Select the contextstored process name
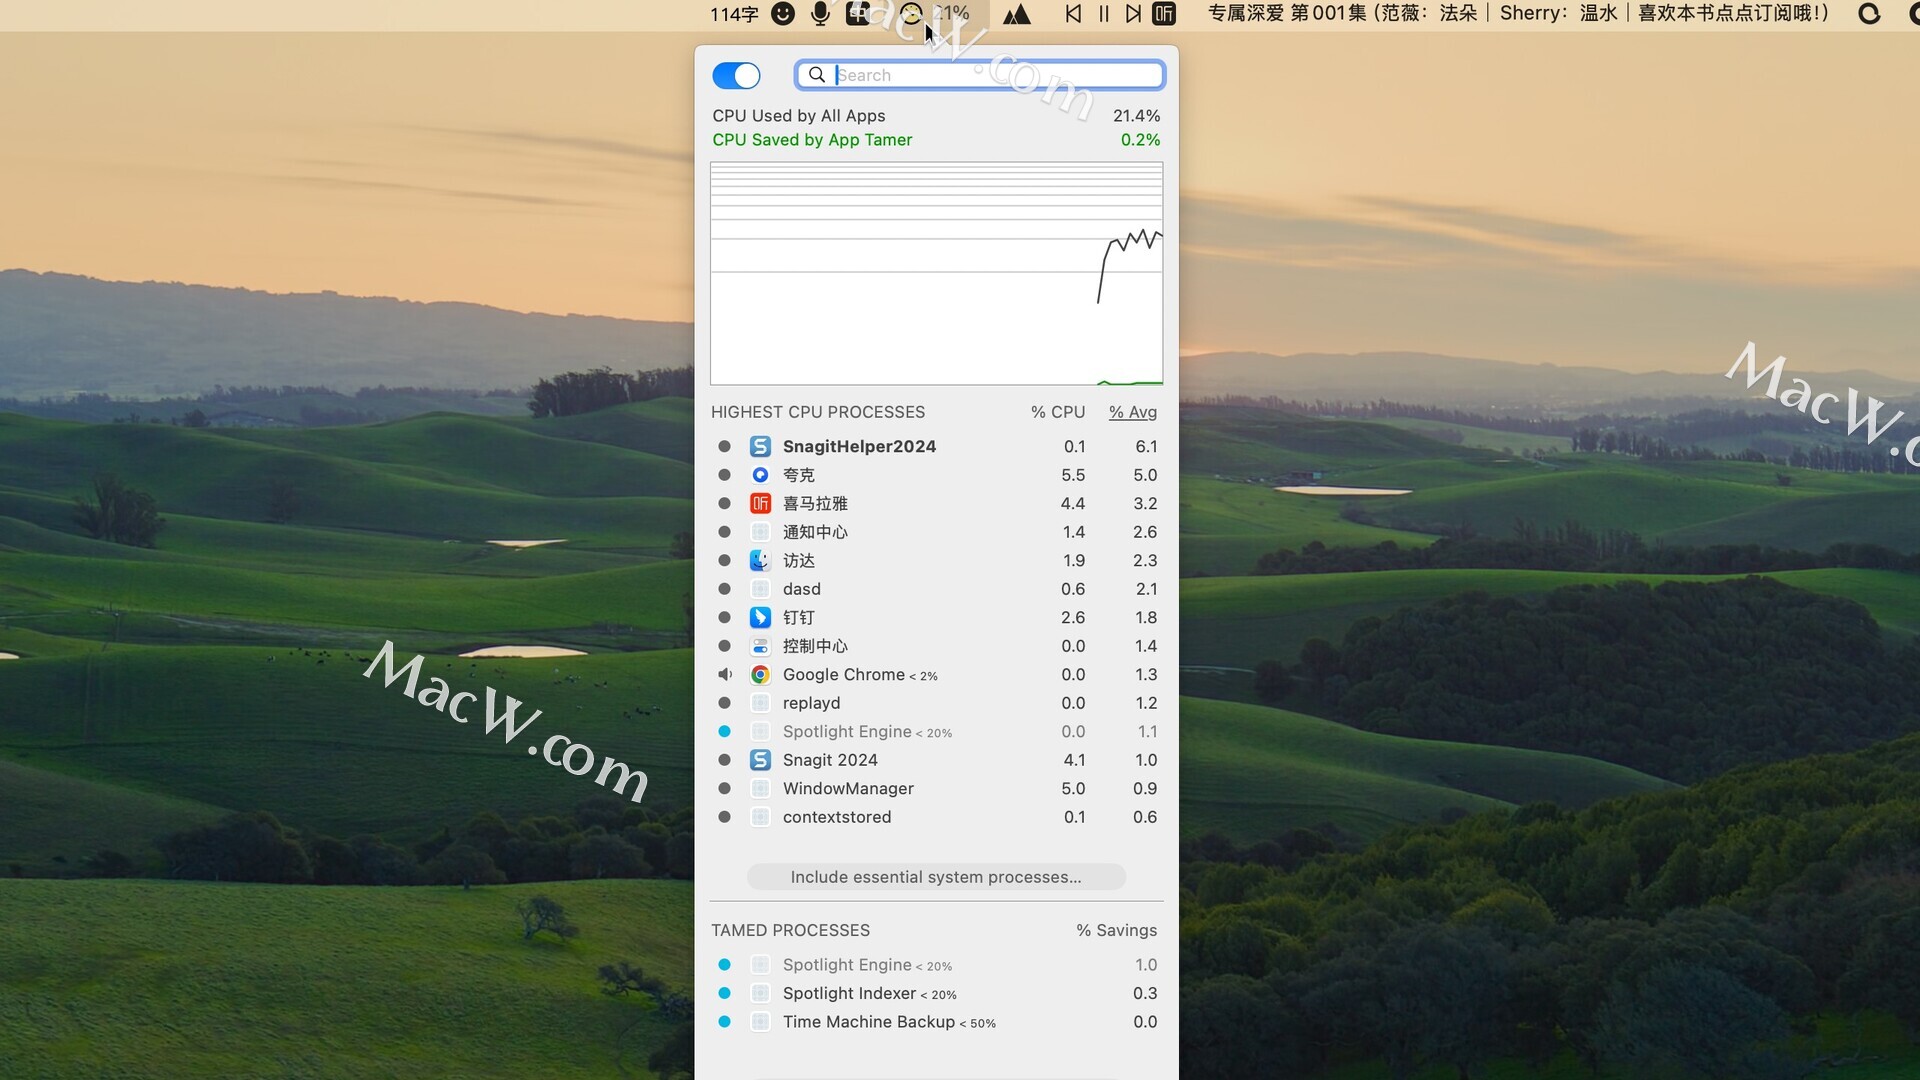Image resolution: width=1920 pixels, height=1080 pixels. (x=837, y=817)
